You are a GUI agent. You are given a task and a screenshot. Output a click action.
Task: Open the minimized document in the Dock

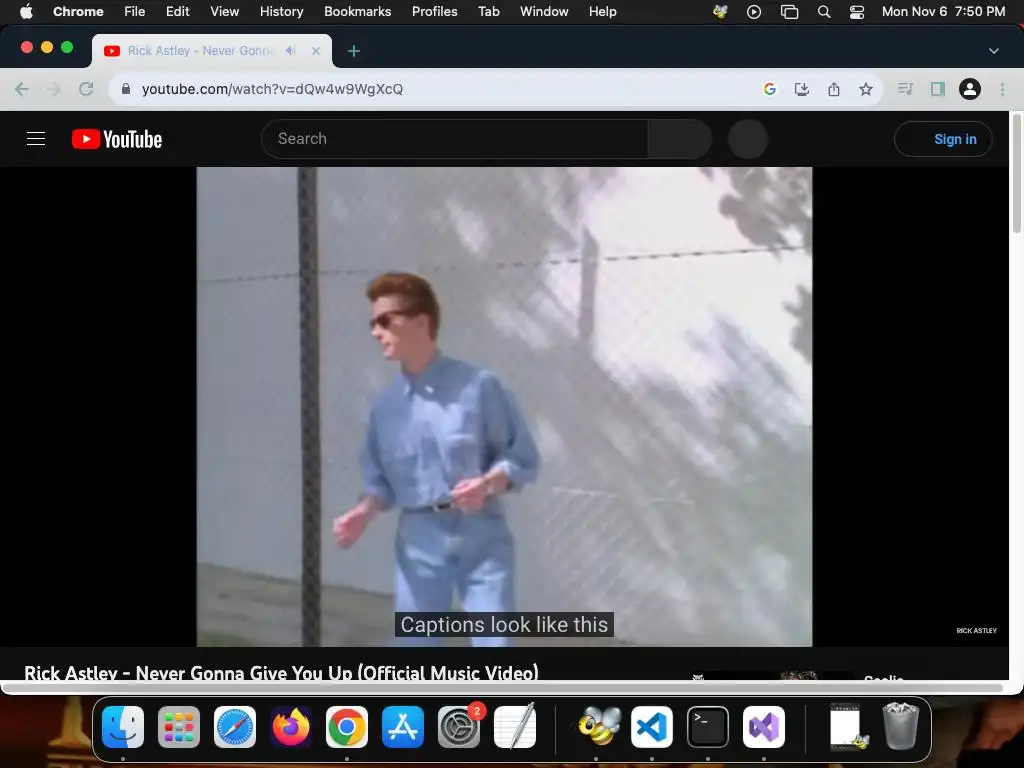click(848, 727)
